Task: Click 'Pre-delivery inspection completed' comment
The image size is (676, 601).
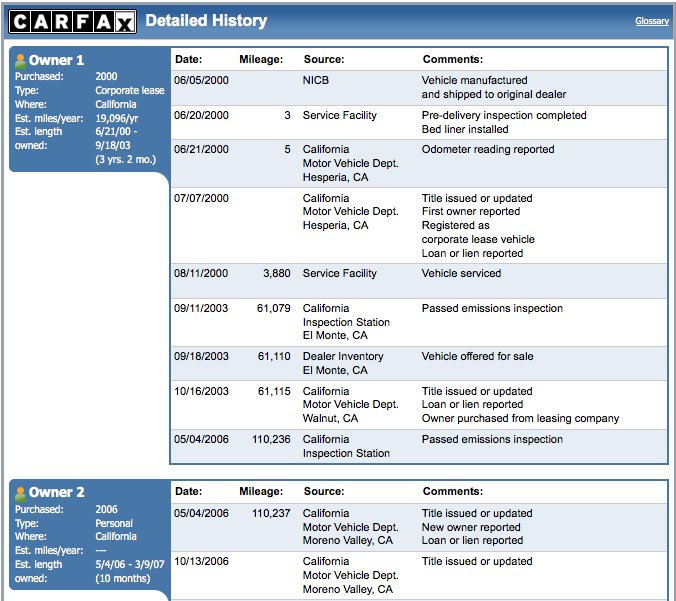Action: click(504, 115)
